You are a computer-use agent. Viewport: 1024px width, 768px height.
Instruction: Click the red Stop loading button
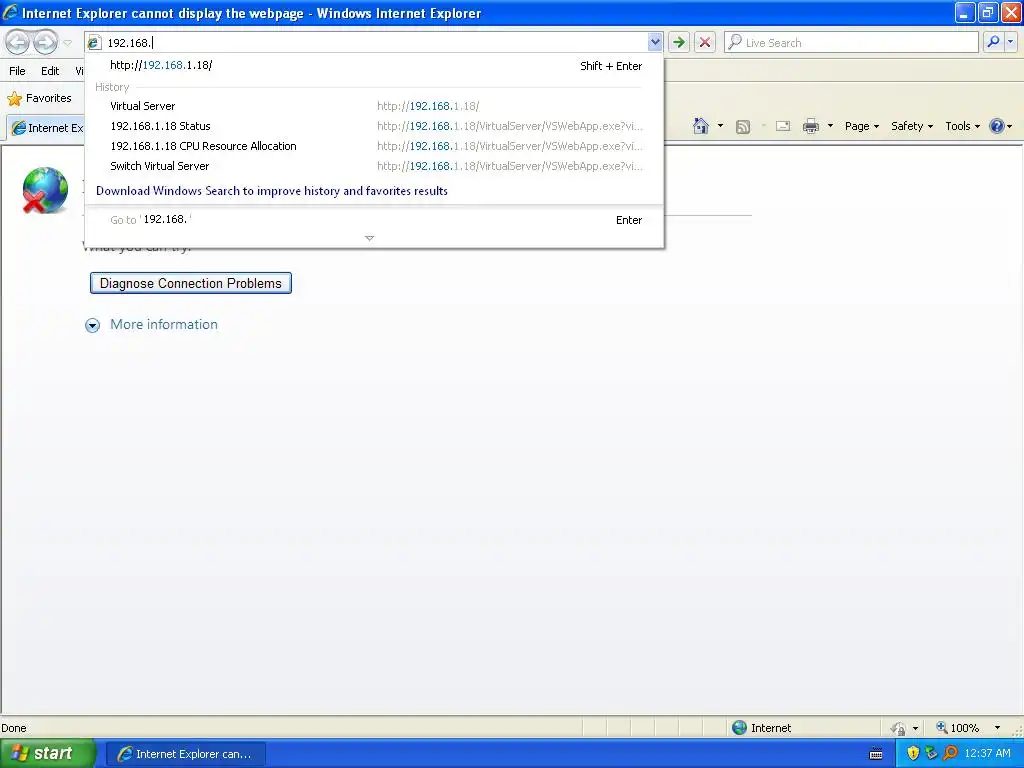[705, 42]
